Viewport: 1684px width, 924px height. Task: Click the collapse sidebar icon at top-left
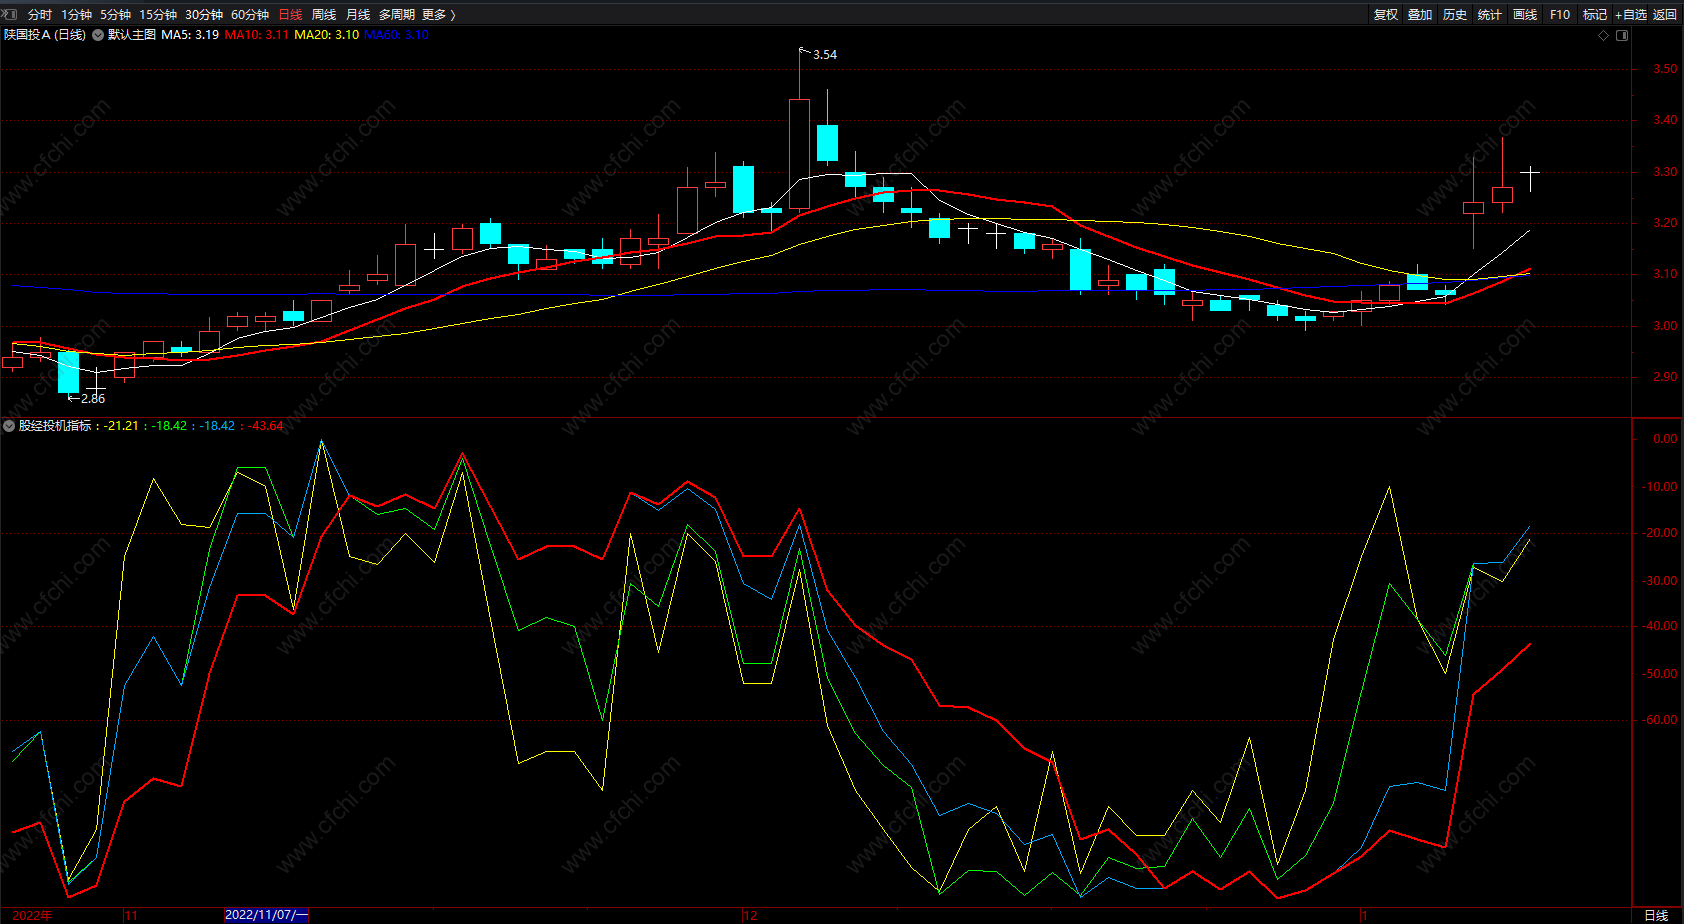pyautogui.click(x=9, y=14)
